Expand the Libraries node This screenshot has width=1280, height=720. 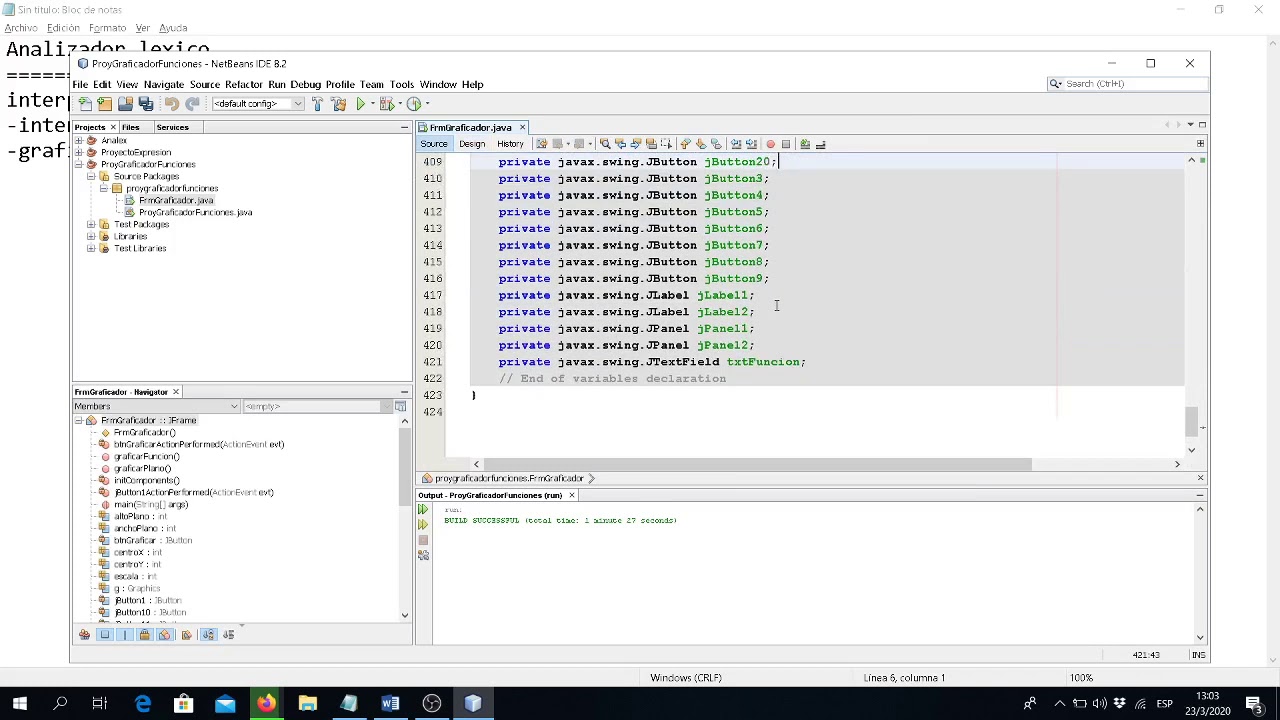(91, 237)
